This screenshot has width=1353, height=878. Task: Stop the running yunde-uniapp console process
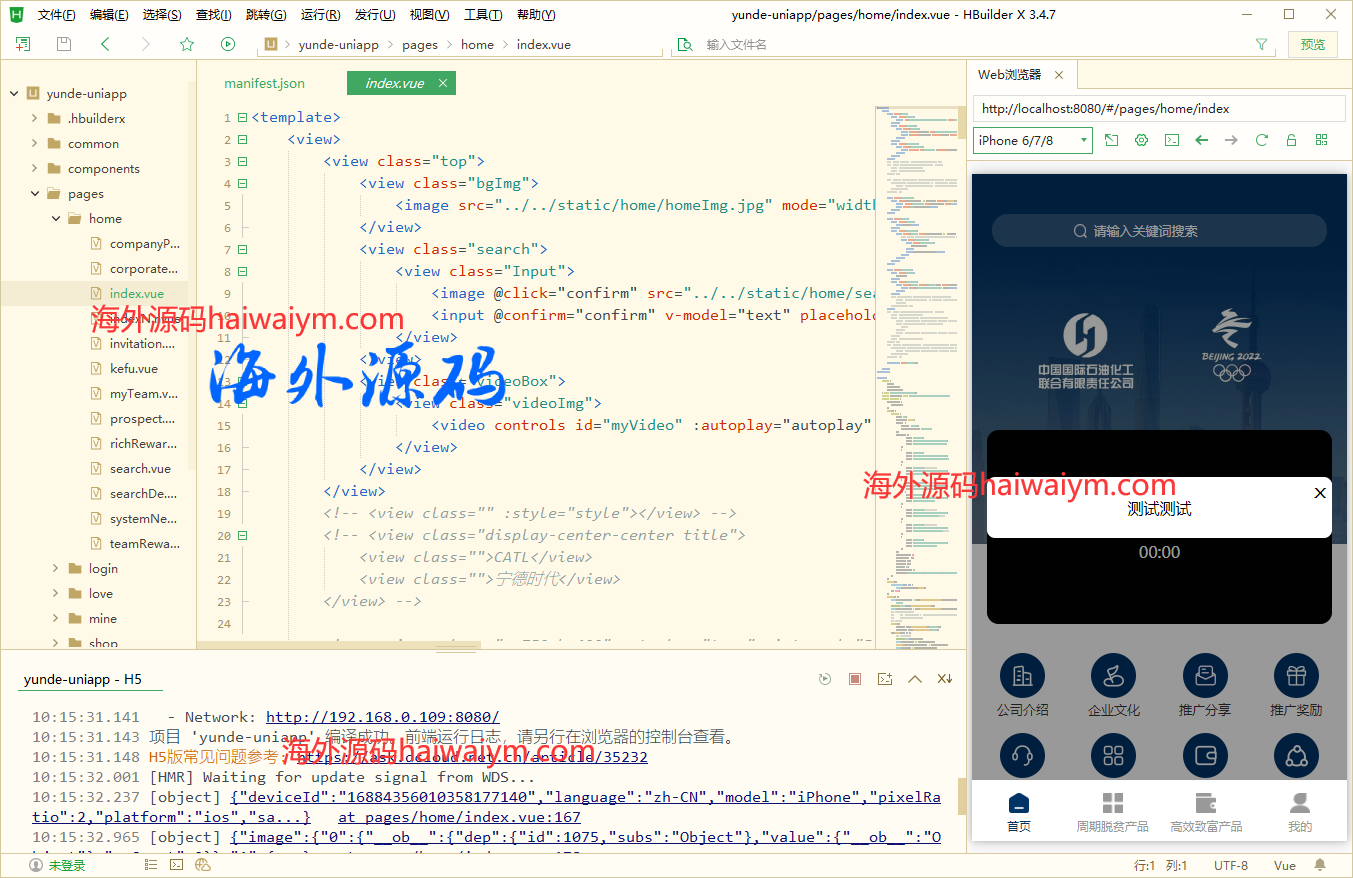tap(854, 679)
